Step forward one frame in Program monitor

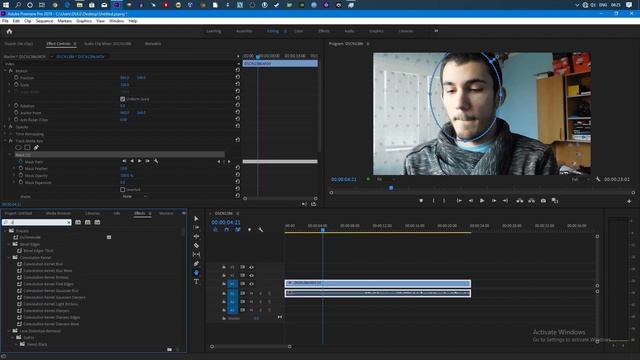493,201
